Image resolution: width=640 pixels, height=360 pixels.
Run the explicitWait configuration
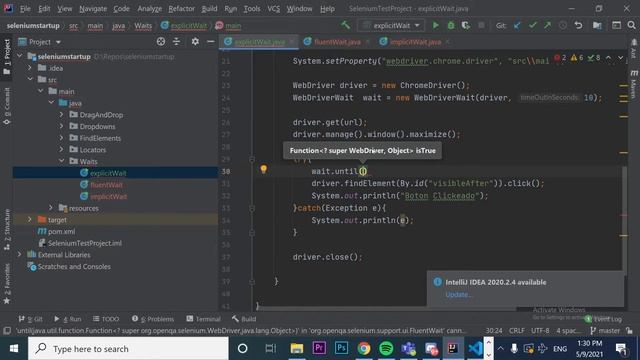point(436,25)
